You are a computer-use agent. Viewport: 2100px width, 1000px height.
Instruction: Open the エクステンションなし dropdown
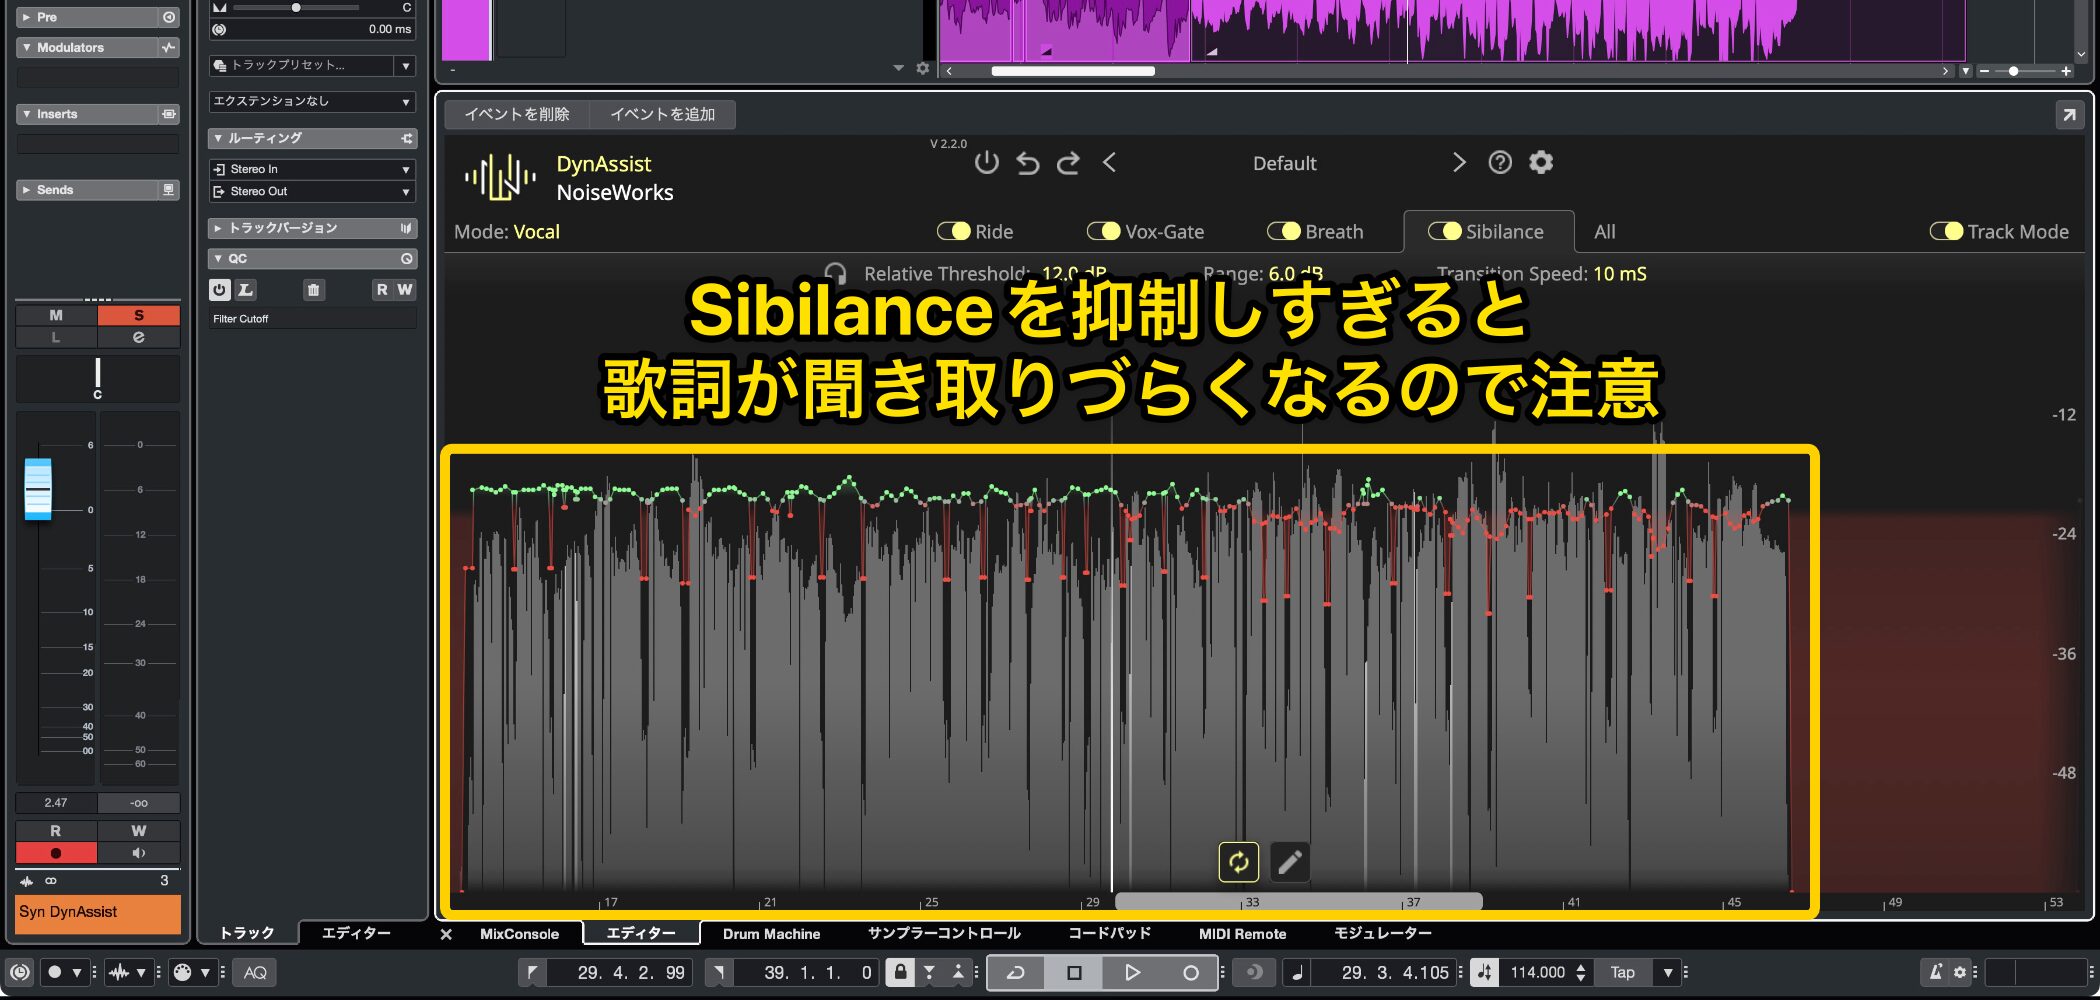click(x=313, y=102)
